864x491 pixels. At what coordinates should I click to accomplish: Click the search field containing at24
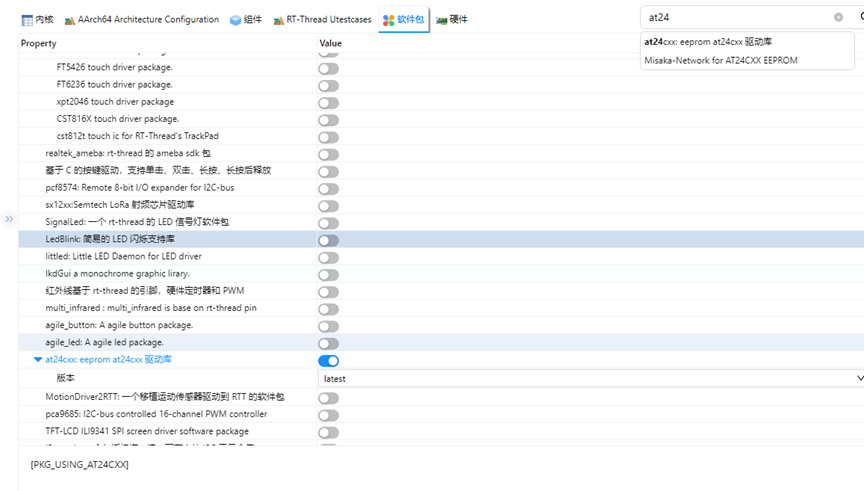tap(738, 17)
